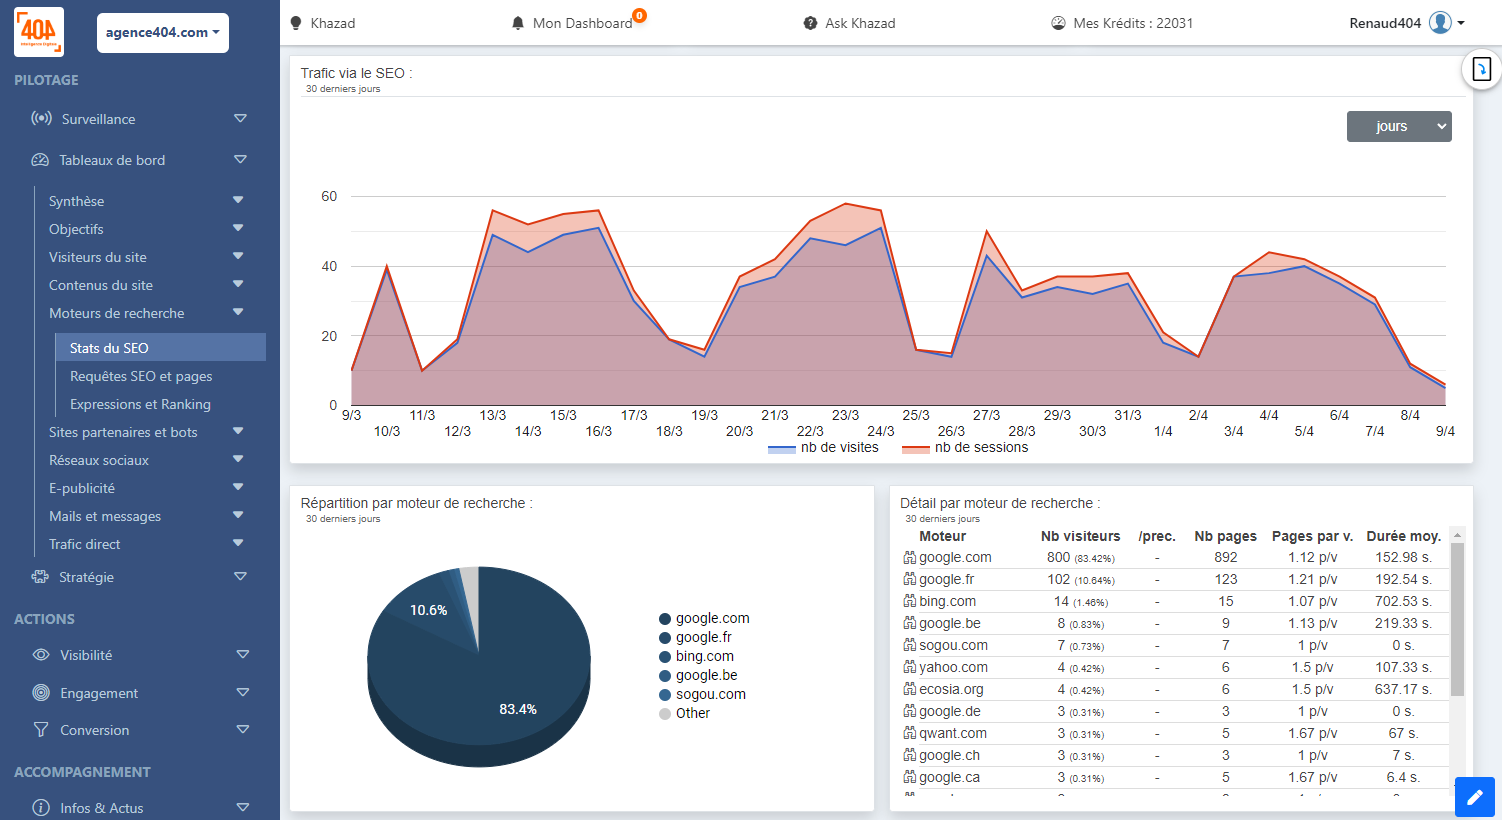Click the Tableaux de bord gauge icon
This screenshot has width=1502, height=820.
click(x=40, y=160)
